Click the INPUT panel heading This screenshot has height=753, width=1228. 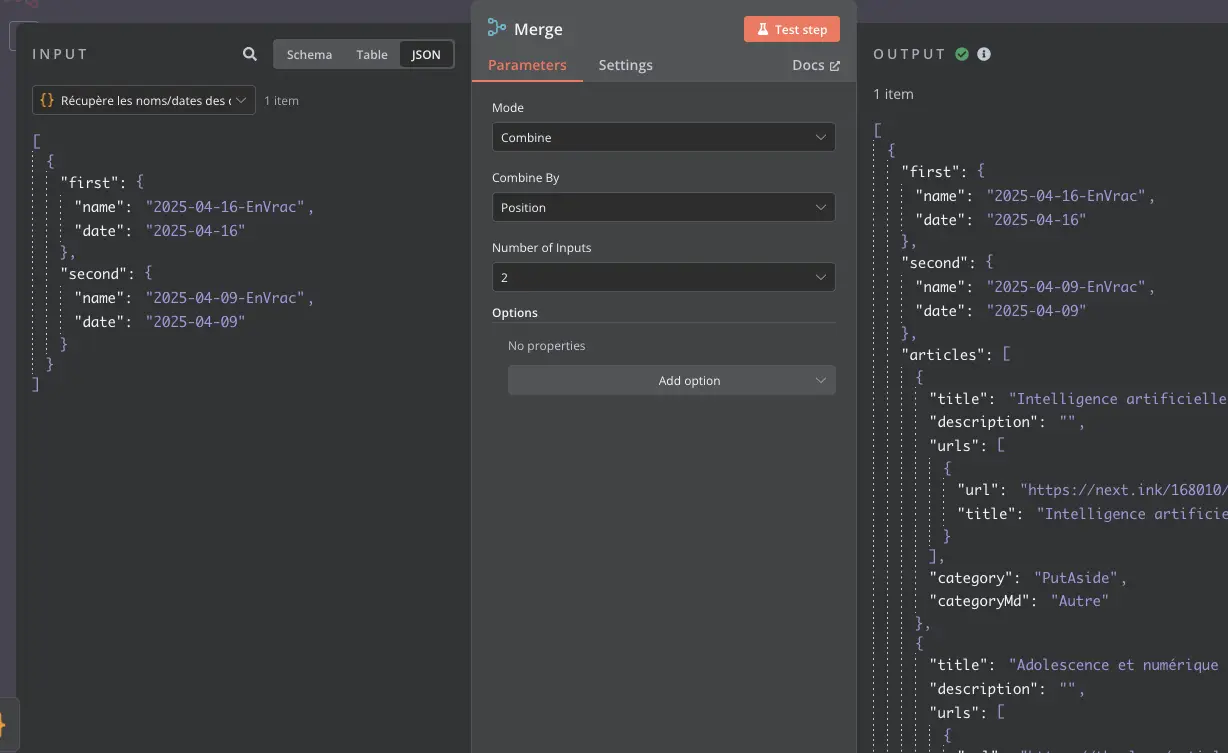click(60, 54)
